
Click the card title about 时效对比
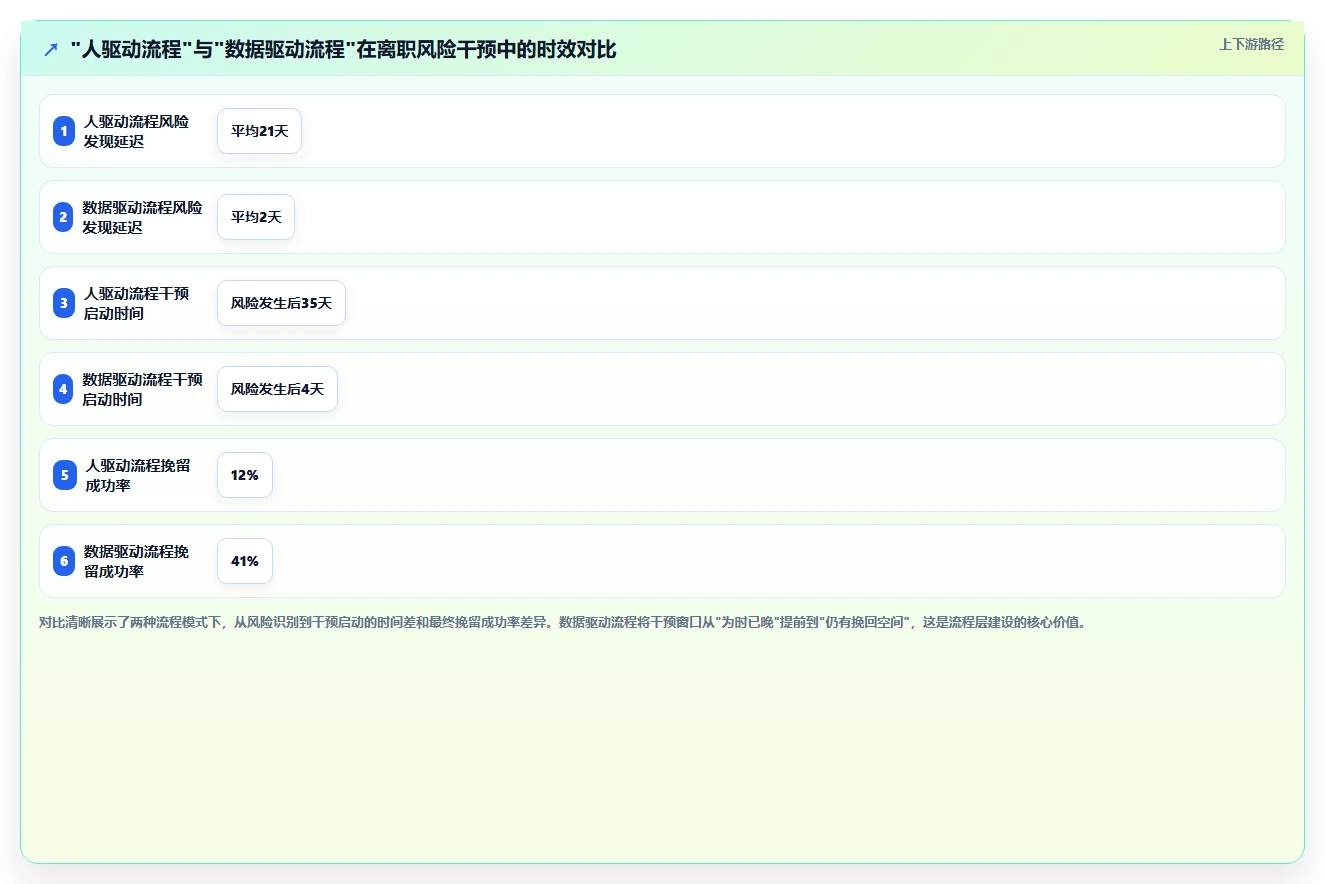pyautogui.click(x=344, y=49)
